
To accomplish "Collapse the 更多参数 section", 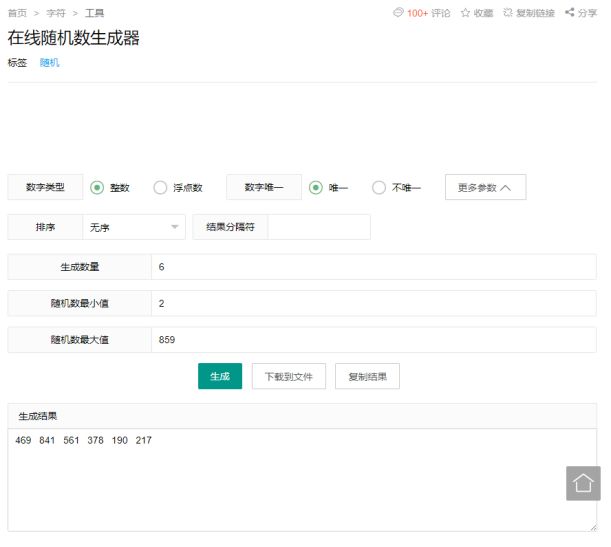I will (486, 187).
